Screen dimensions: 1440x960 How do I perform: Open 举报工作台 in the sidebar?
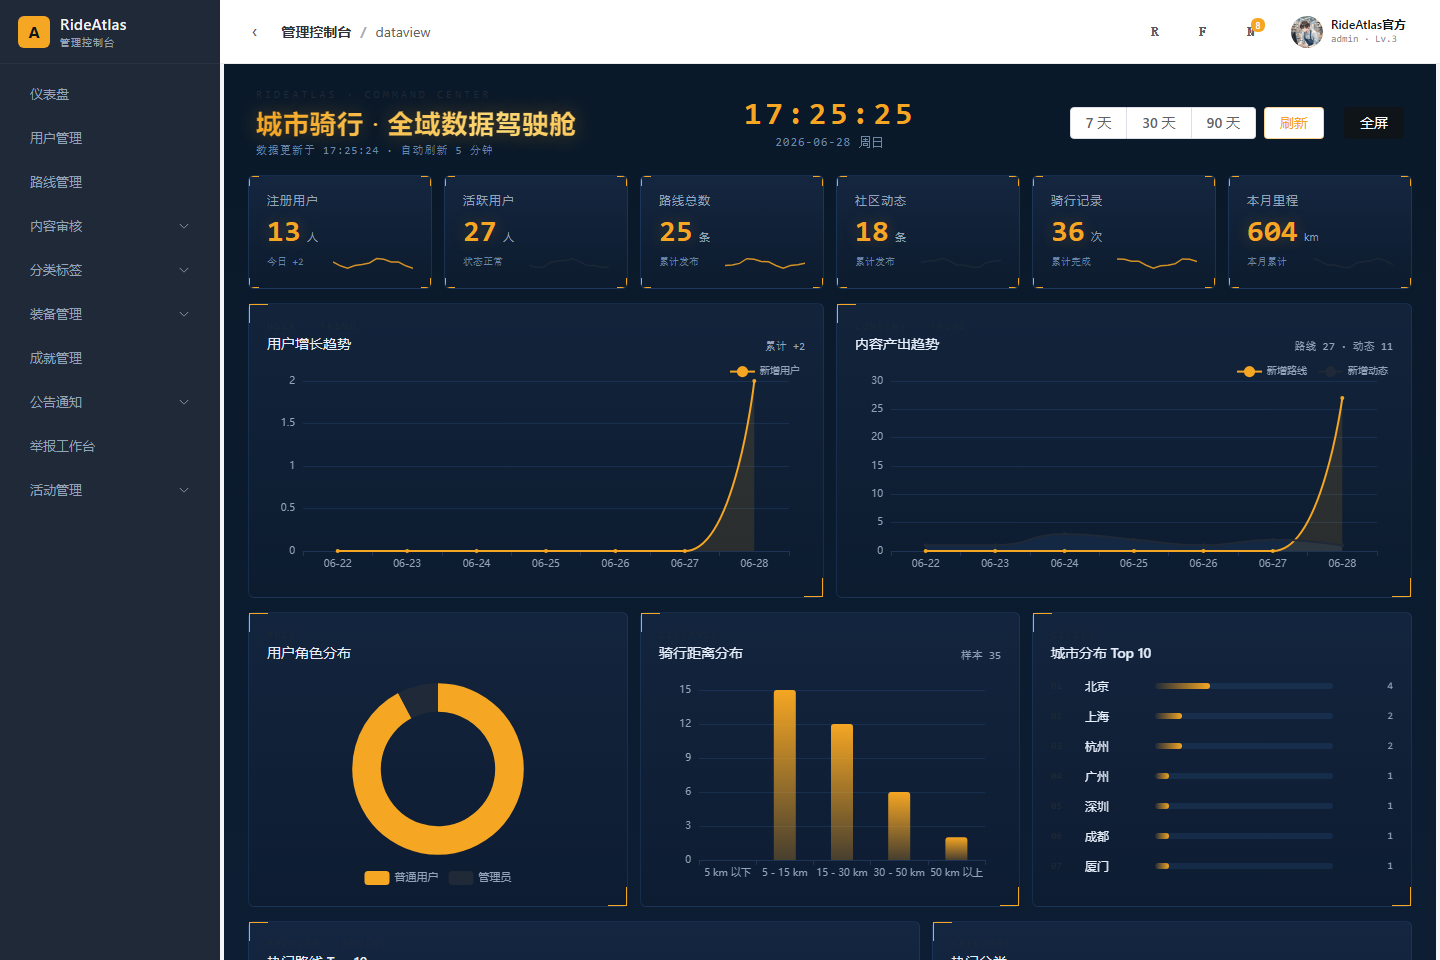coord(110,446)
